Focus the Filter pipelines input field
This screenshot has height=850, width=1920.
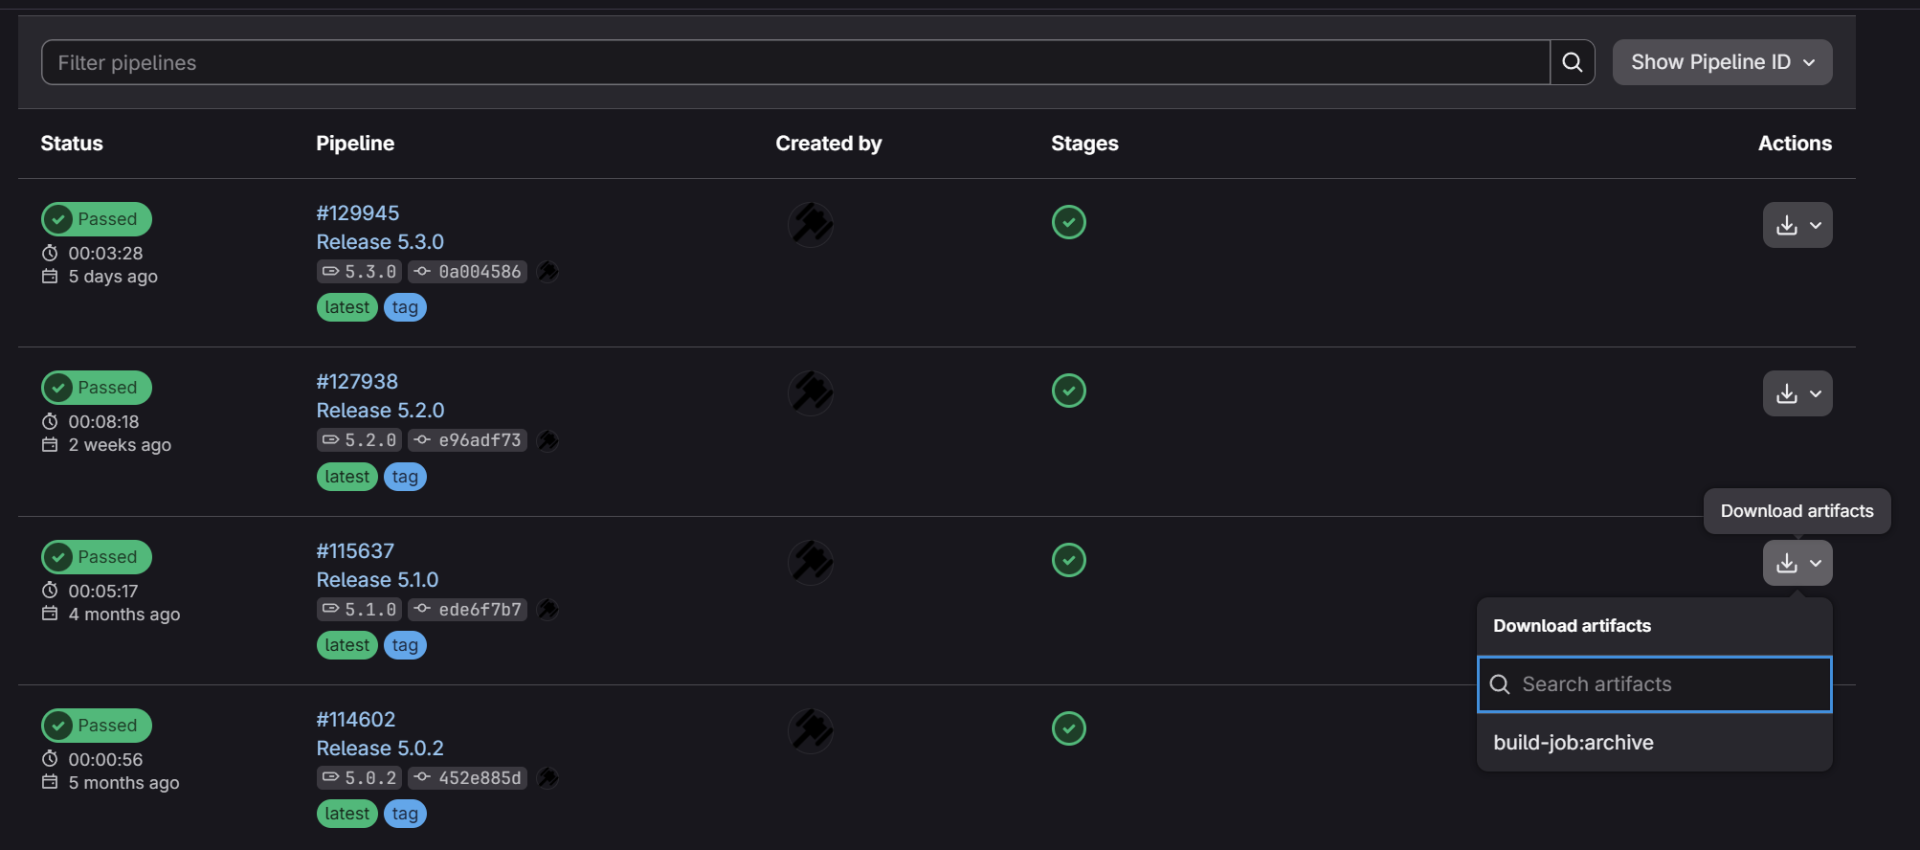pos(796,62)
